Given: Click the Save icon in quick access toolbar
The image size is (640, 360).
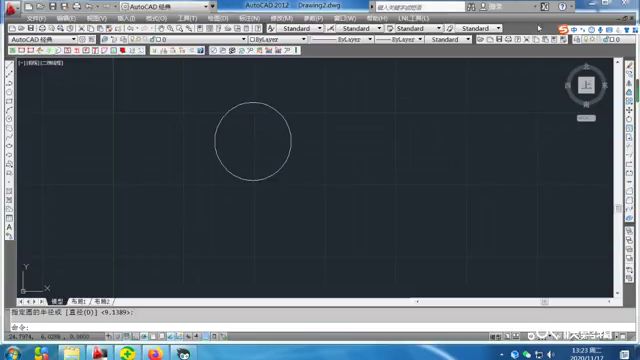Looking at the screenshot, I should 53,7.
